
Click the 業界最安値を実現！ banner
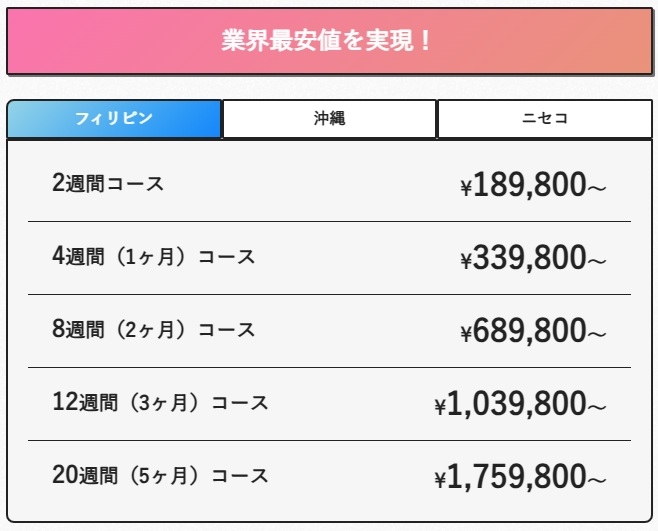[328, 42]
